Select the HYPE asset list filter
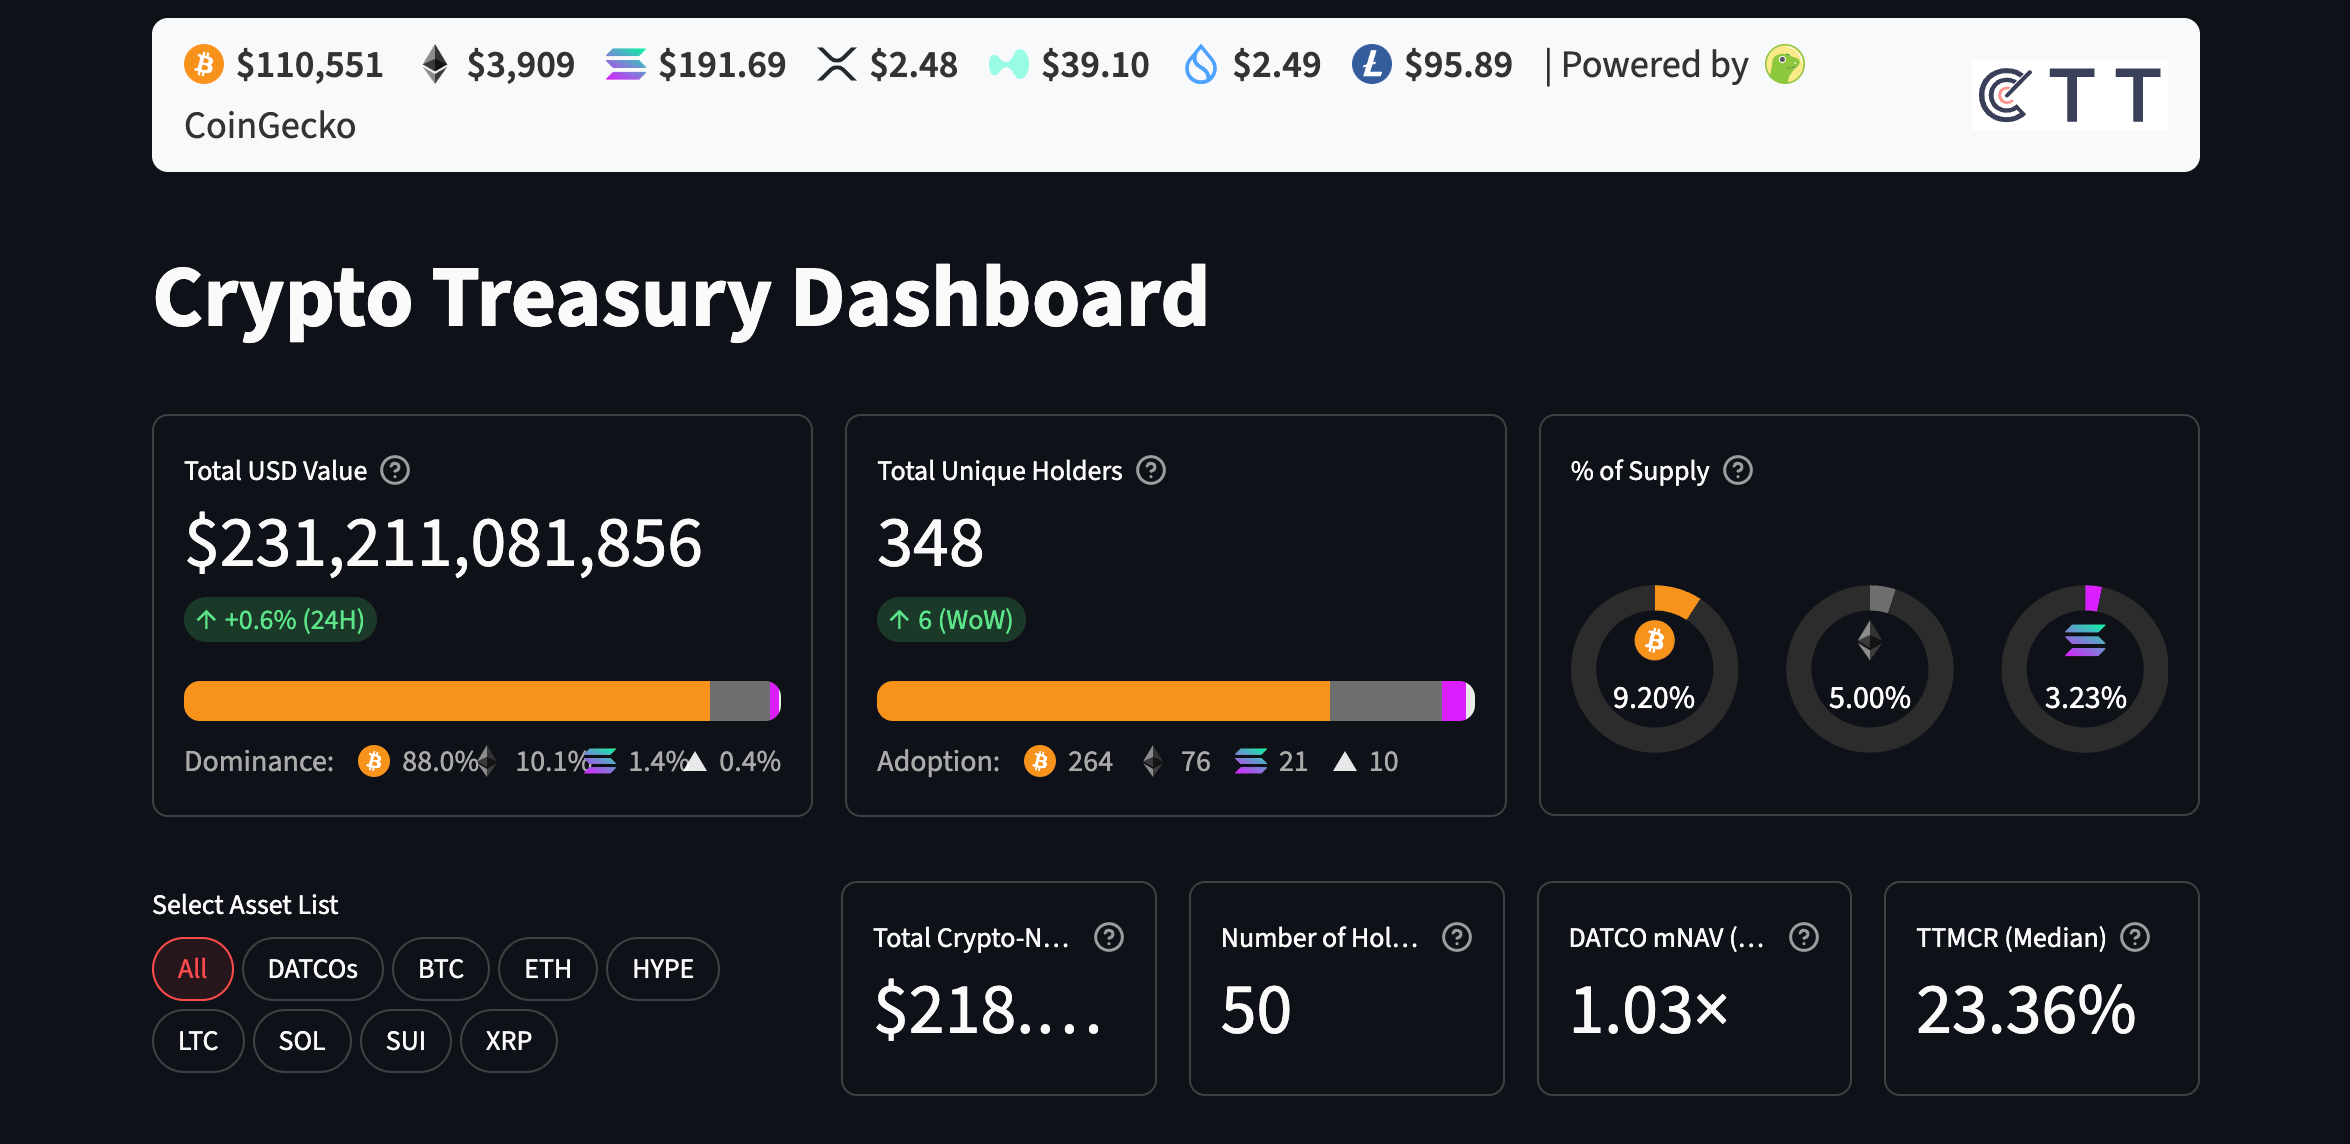 click(x=663, y=969)
